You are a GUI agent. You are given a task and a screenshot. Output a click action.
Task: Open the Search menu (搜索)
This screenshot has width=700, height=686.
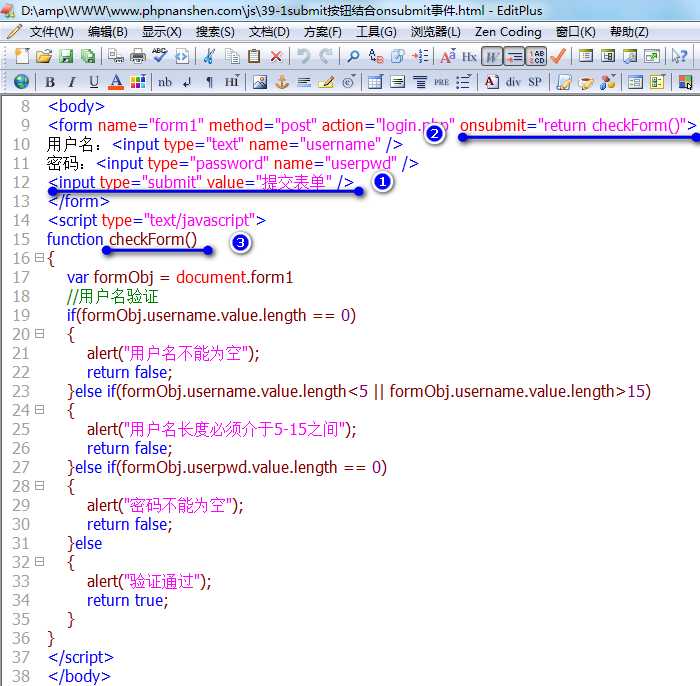coord(215,32)
